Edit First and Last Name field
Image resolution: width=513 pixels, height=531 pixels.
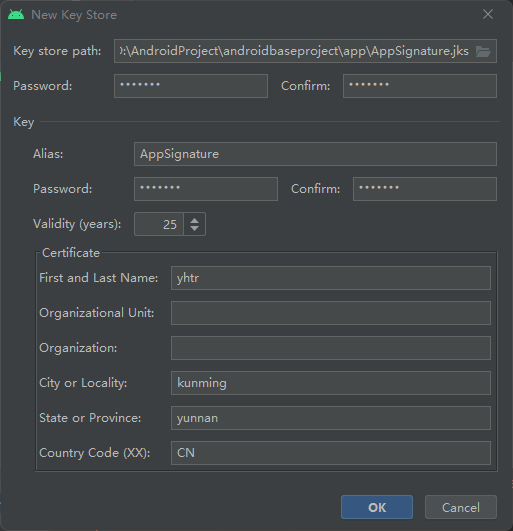pyautogui.click(x=331, y=278)
